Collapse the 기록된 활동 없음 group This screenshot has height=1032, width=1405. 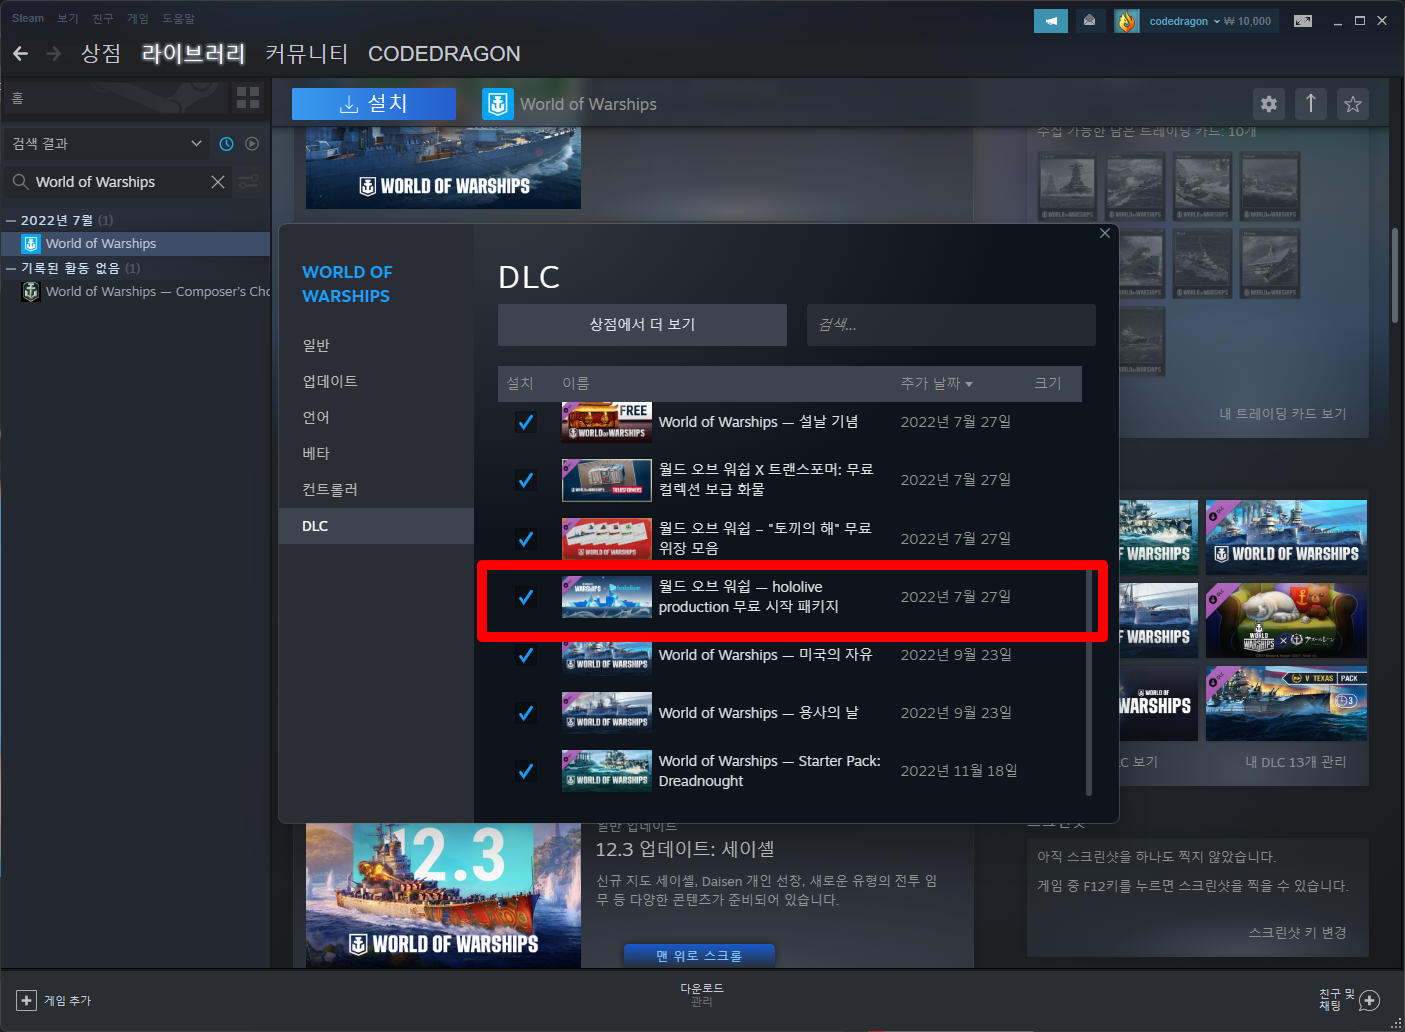(x=11, y=268)
